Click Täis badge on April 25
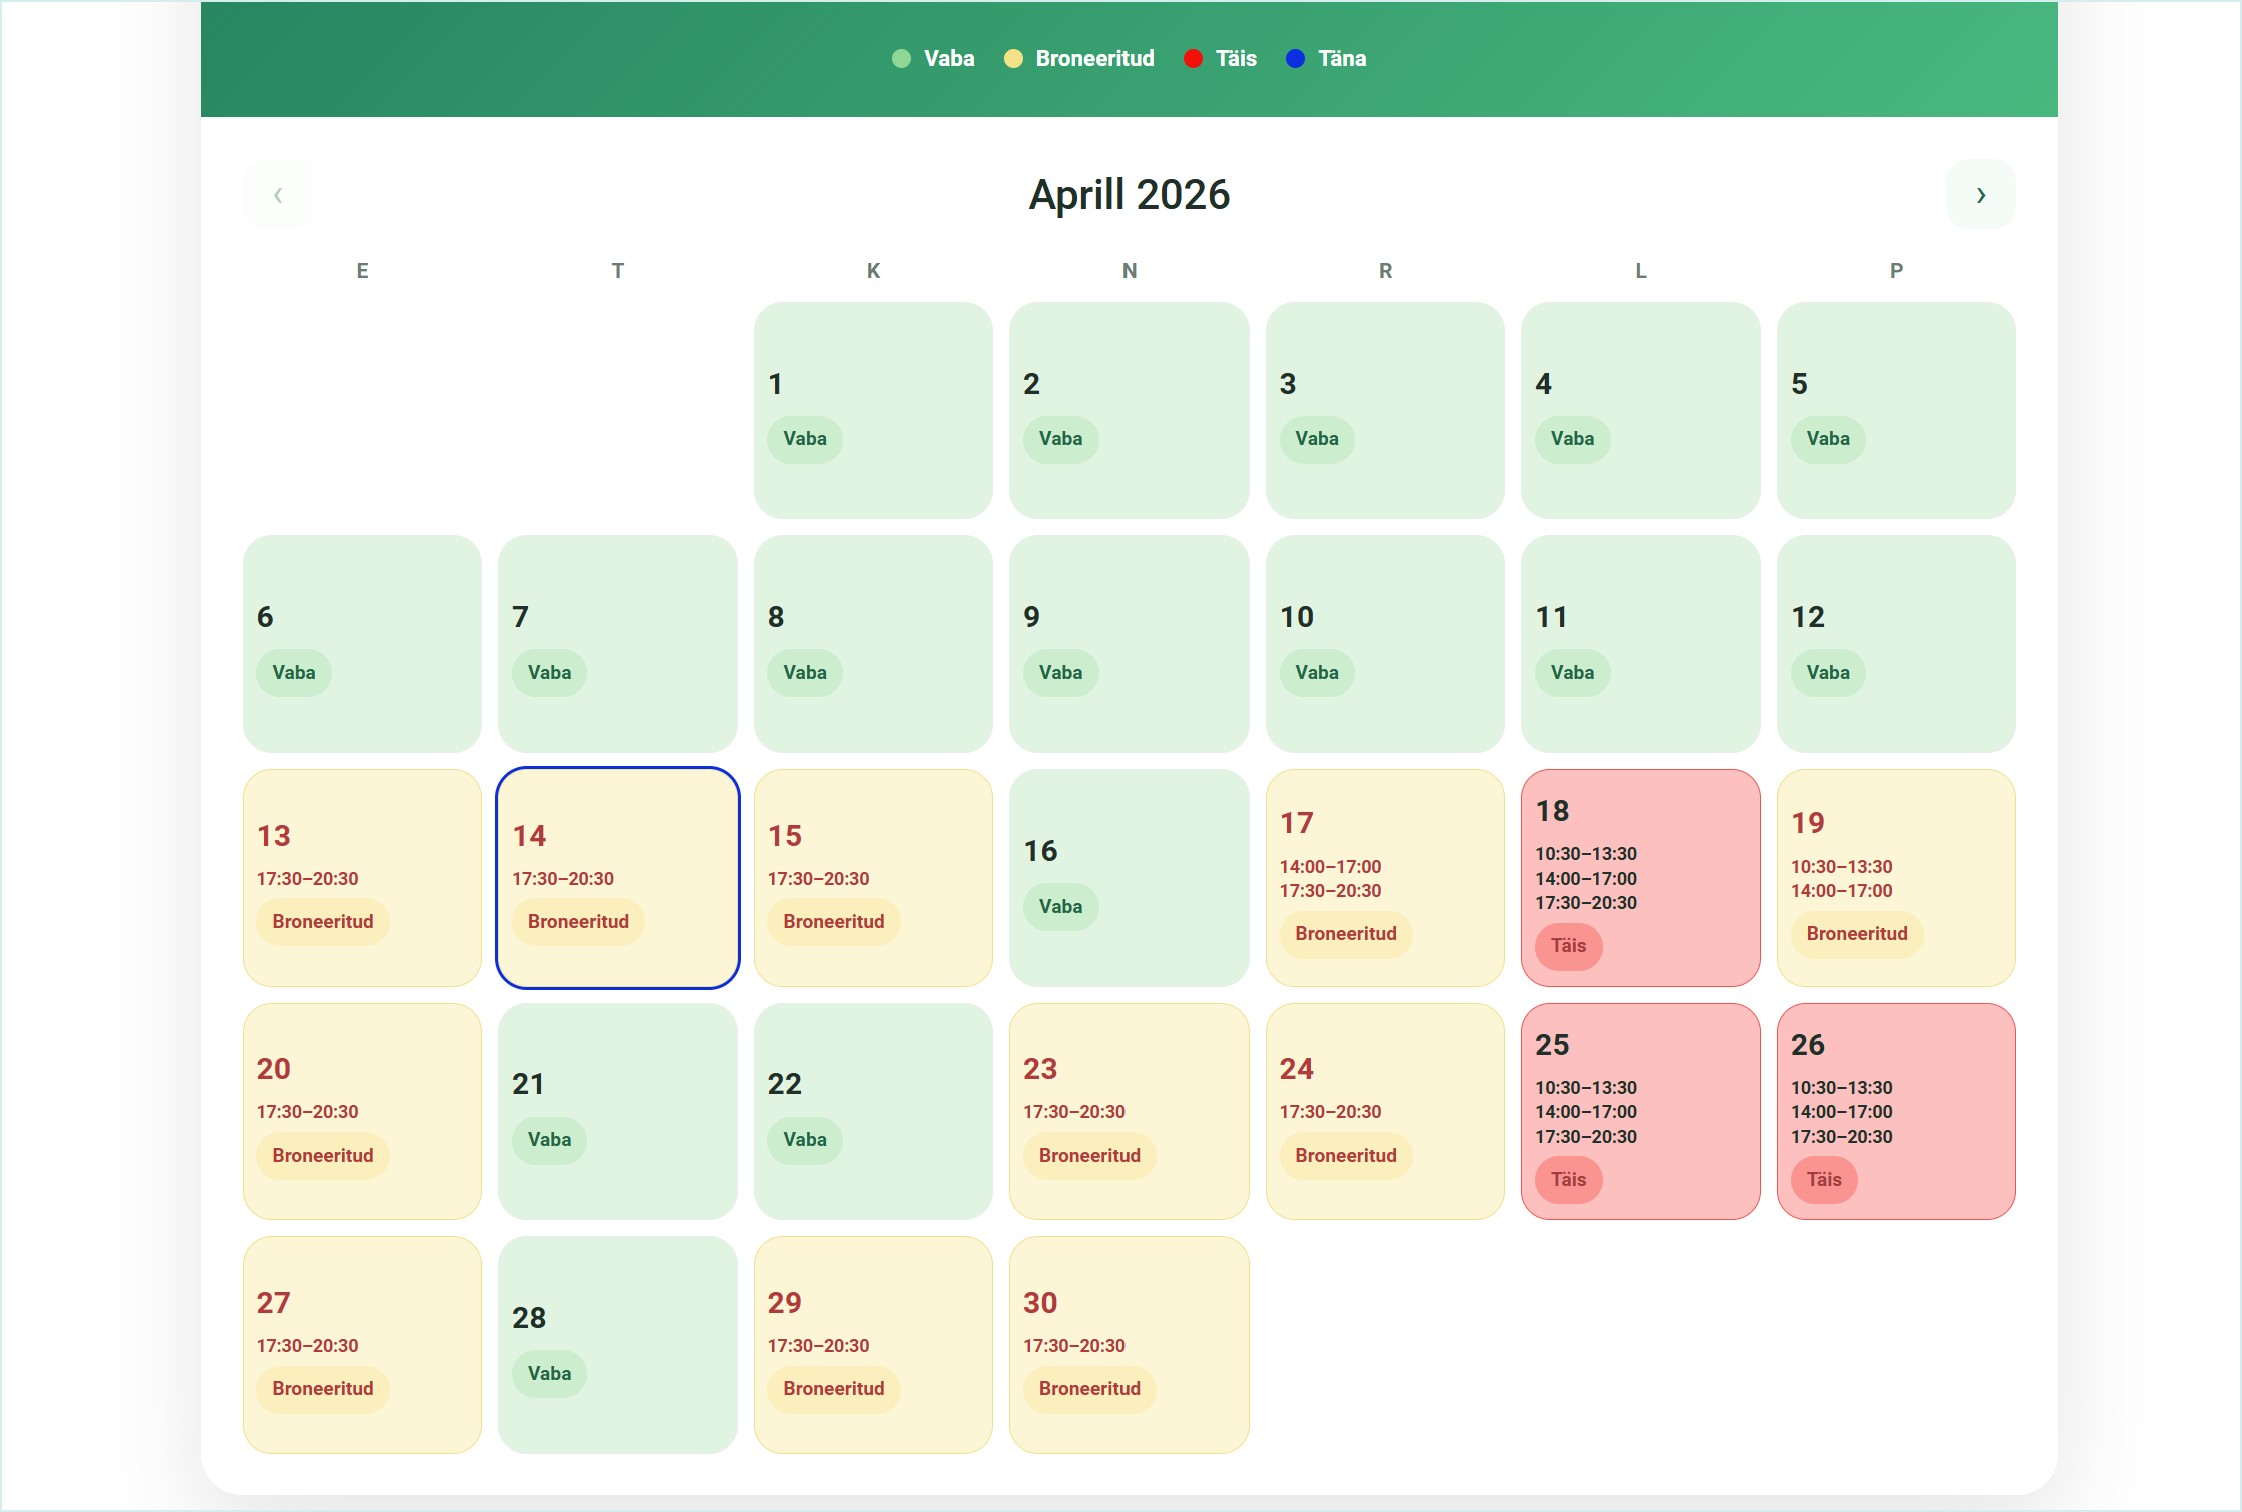This screenshot has width=2242, height=1512. tap(1567, 1179)
